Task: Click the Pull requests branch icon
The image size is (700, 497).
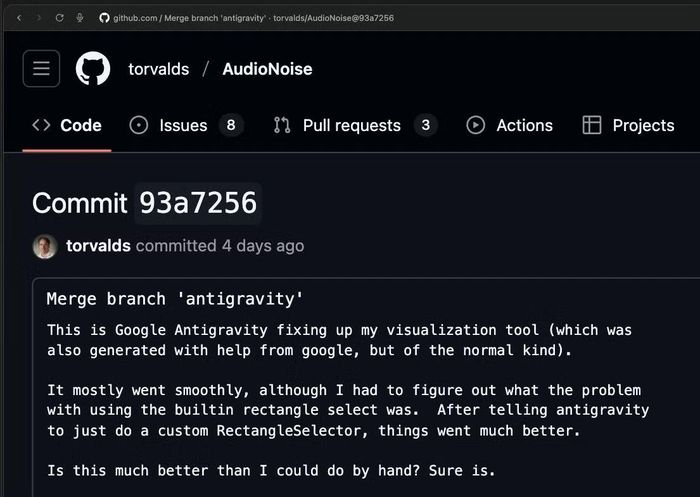Action: [282, 125]
